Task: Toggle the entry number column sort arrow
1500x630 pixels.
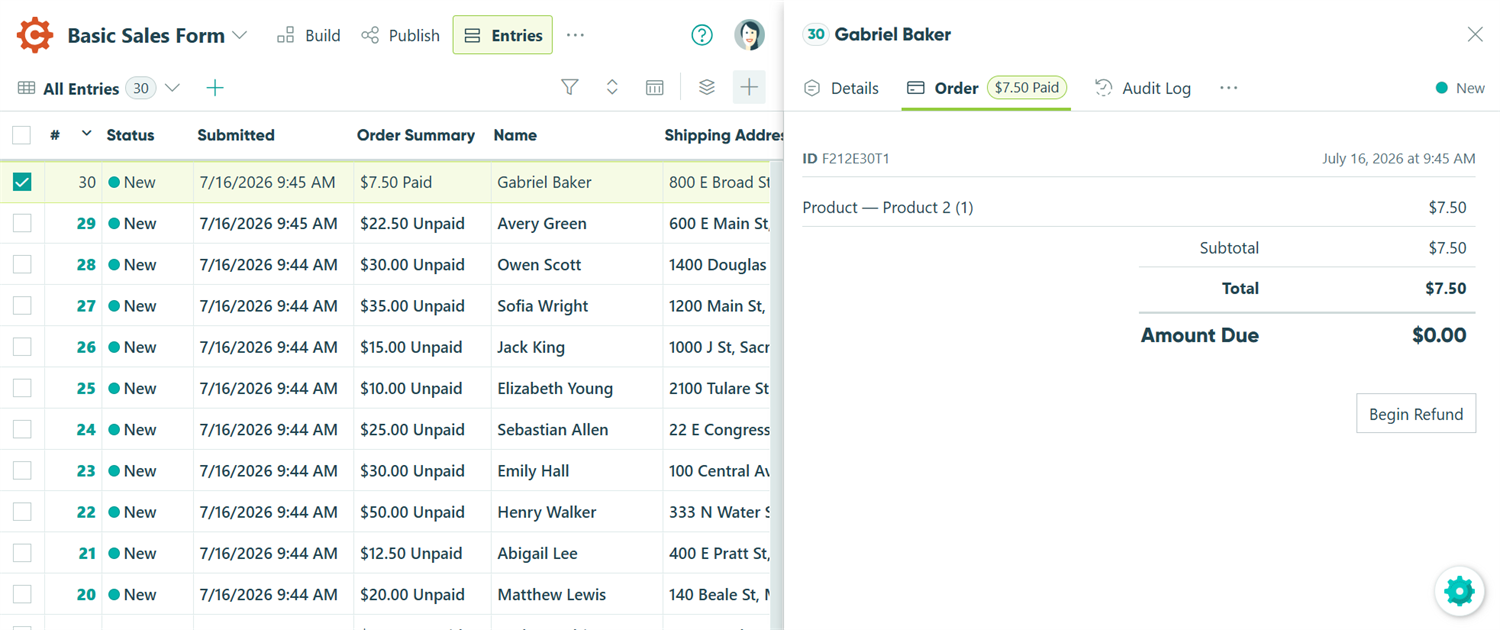Action: 86,134
